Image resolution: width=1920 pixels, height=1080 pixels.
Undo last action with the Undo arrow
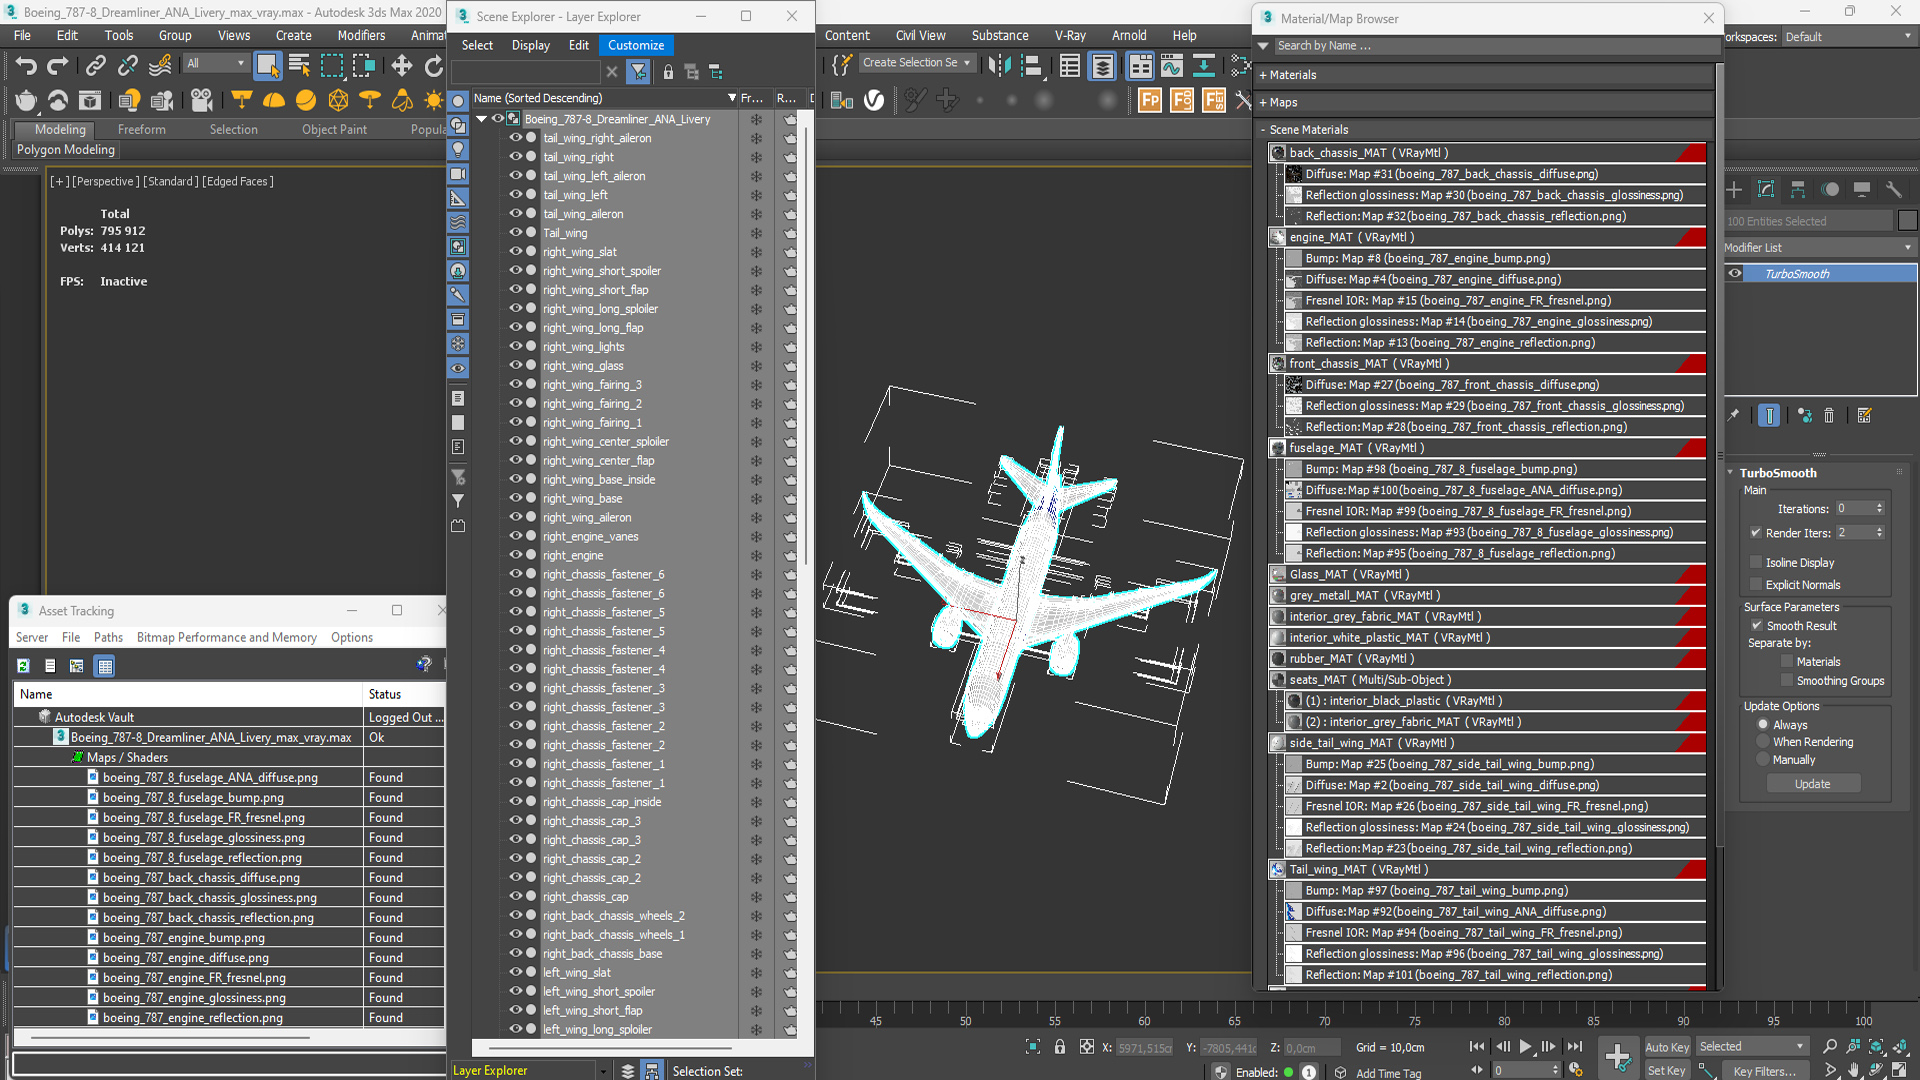pos(25,66)
